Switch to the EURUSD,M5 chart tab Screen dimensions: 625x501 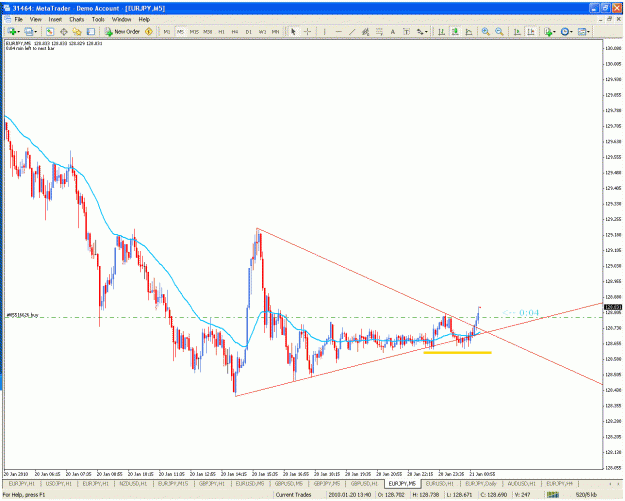(x=250, y=483)
